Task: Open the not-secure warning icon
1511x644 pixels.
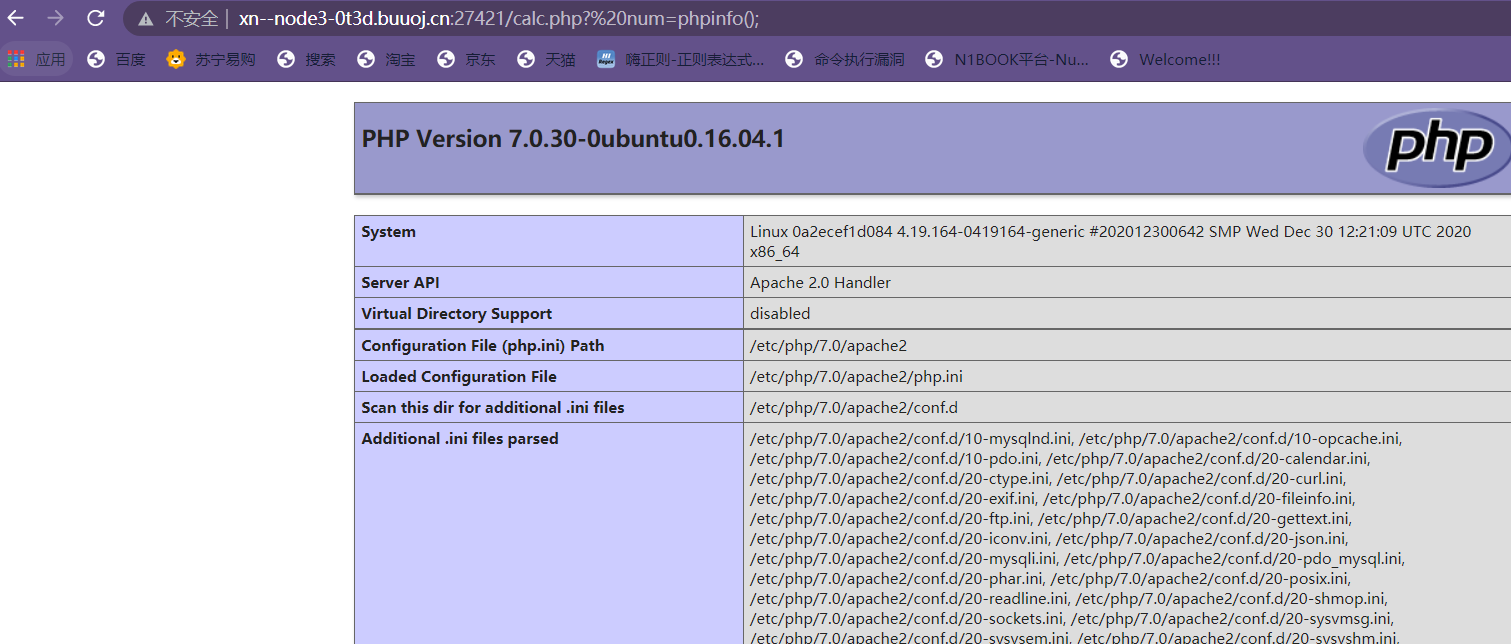Action: point(146,19)
